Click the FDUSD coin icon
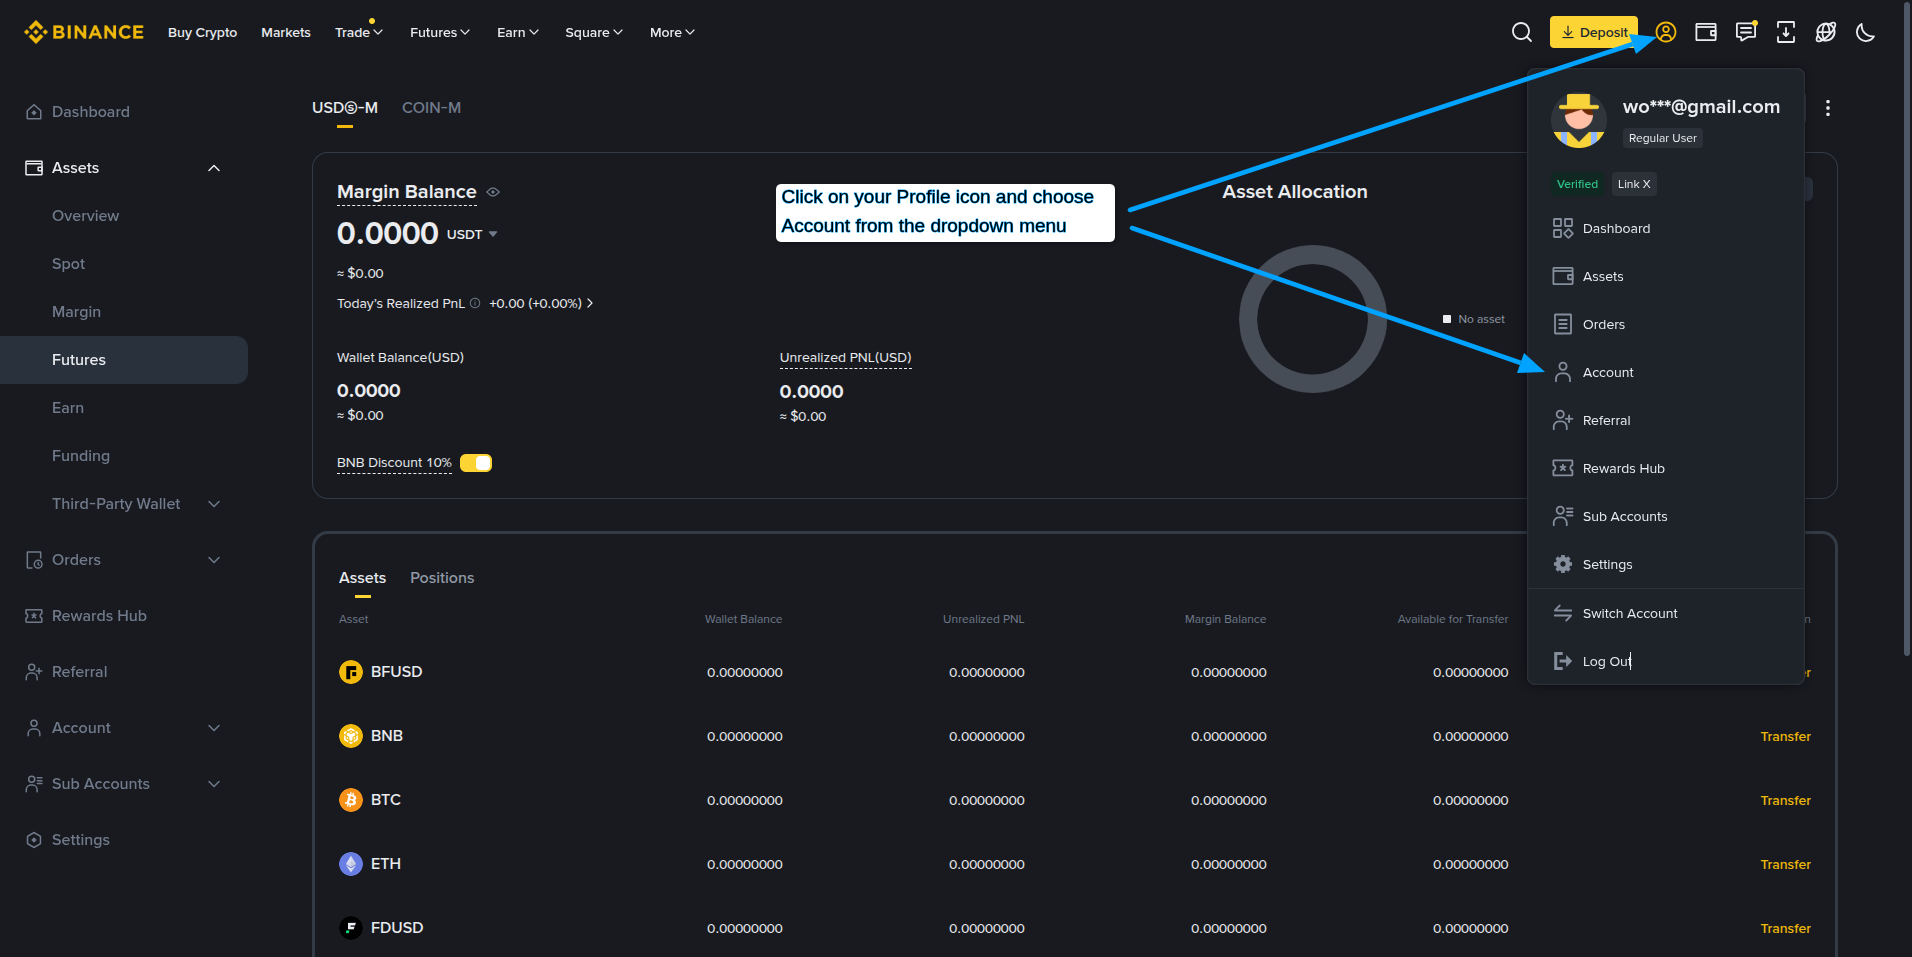1912x957 pixels. click(351, 928)
